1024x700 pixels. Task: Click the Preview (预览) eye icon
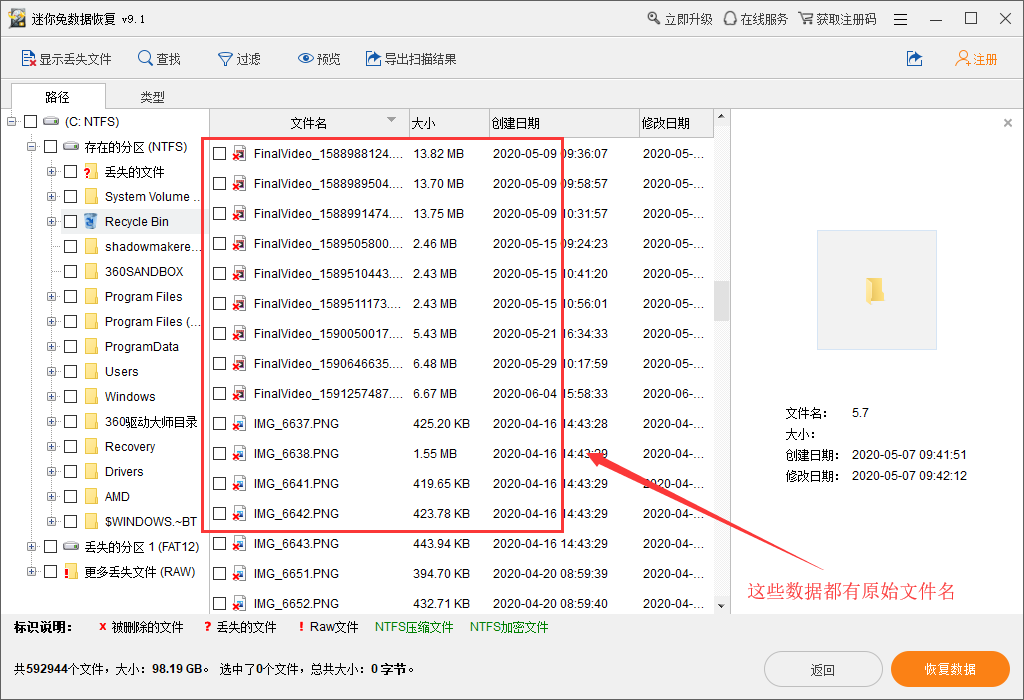[x=306, y=59]
